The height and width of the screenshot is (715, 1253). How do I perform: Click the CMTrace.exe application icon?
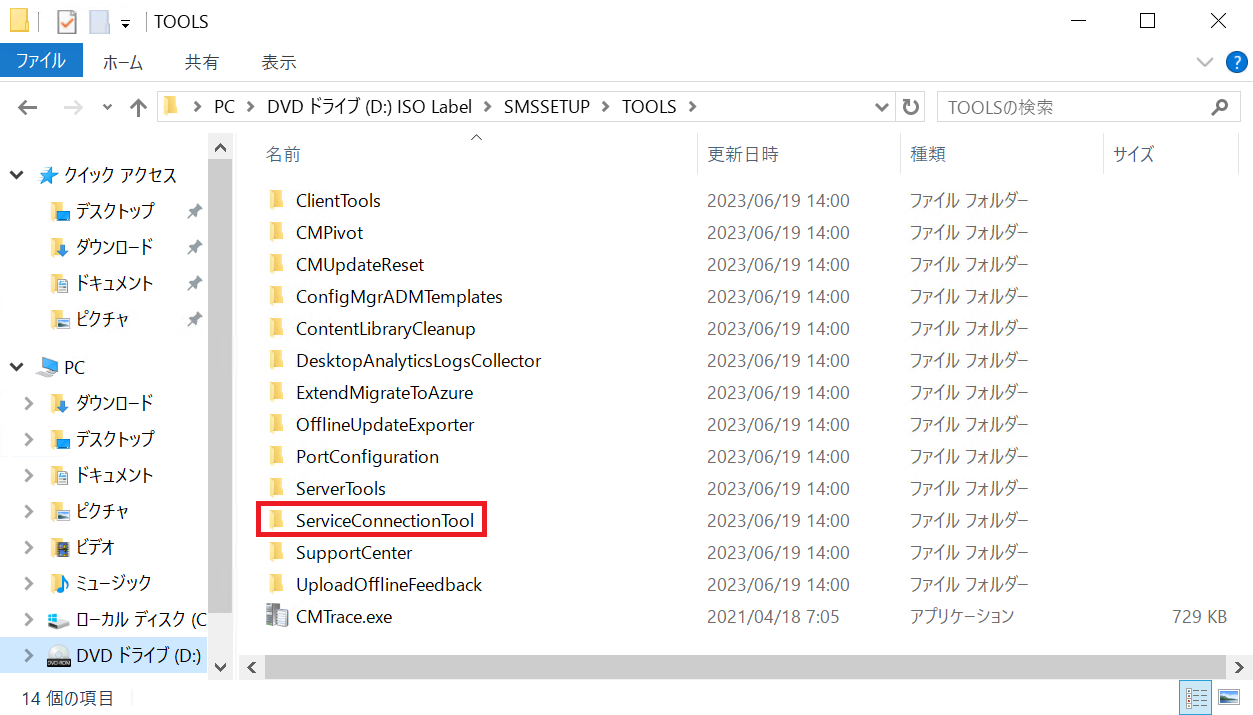pos(277,616)
